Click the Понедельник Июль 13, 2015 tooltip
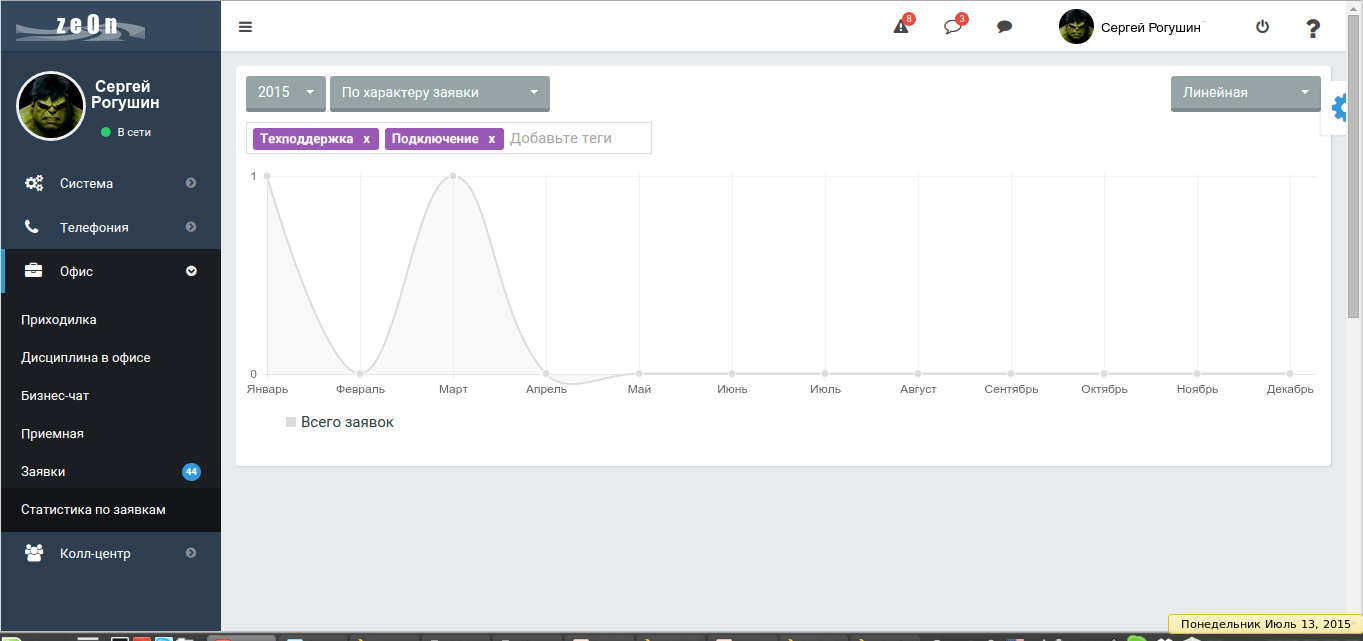The width and height of the screenshot is (1363, 641). coord(1265,624)
